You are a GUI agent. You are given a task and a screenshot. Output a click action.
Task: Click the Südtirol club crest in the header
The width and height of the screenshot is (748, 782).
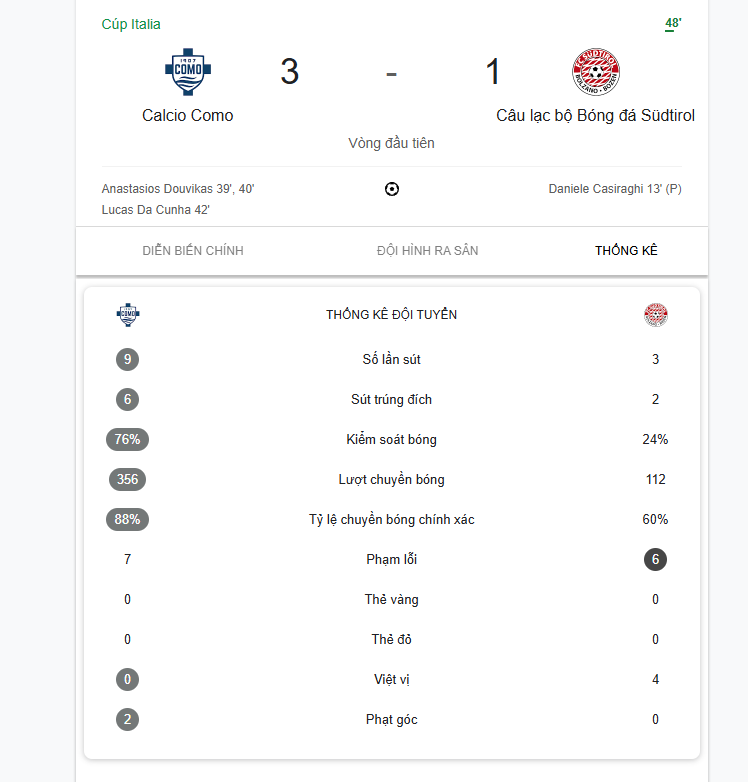[595, 73]
